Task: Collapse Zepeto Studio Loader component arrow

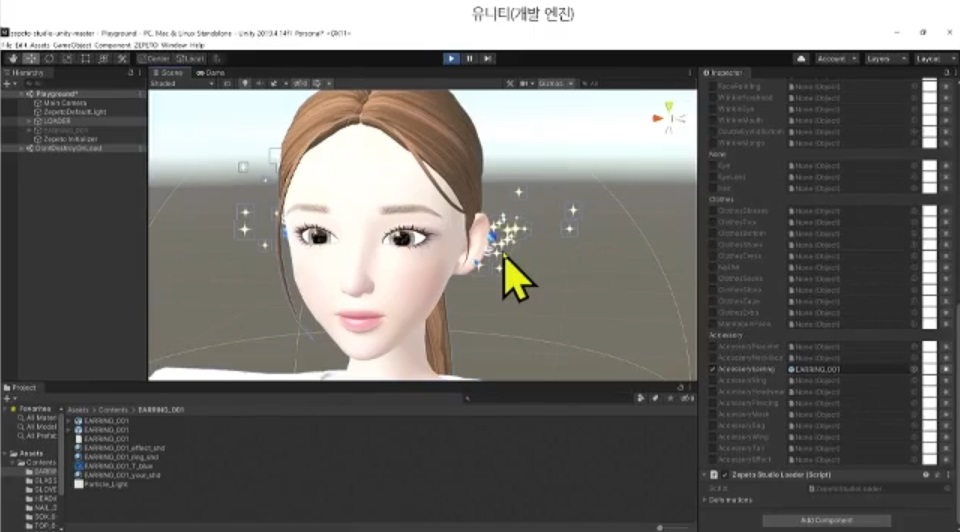Action: (x=705, y=474)
